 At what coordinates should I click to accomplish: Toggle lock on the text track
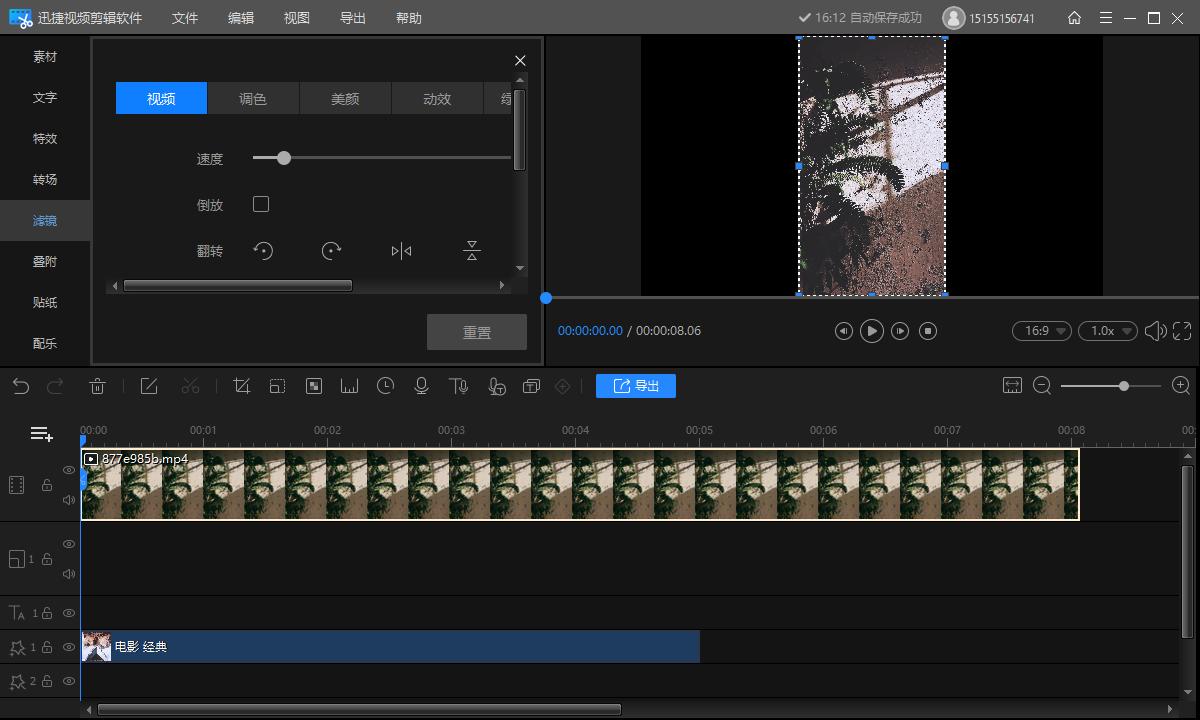[x=47, y=613]
